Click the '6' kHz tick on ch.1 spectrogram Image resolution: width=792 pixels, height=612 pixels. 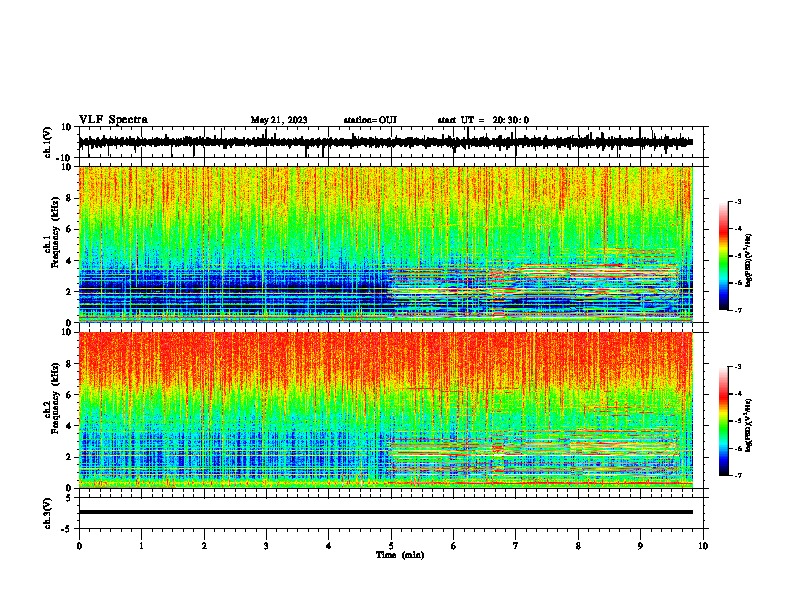(69, 230)
